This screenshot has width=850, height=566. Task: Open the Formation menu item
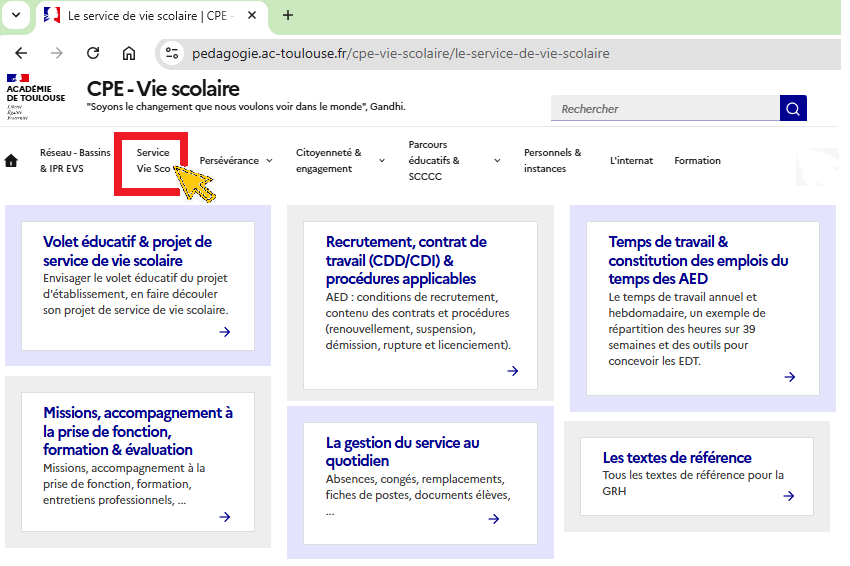click(x=697, y=161)
